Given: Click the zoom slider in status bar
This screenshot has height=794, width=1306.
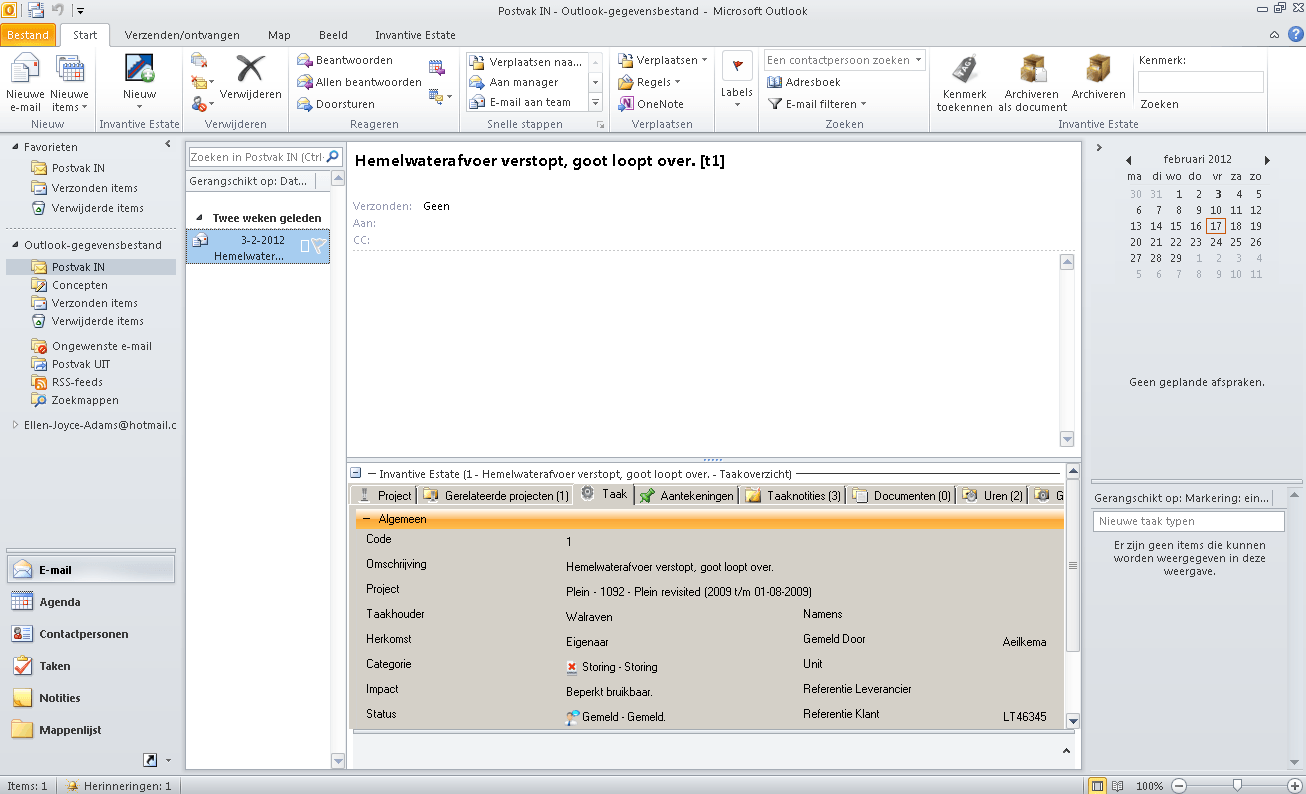Looking at the screenshot, I should tap(1238, 785).
